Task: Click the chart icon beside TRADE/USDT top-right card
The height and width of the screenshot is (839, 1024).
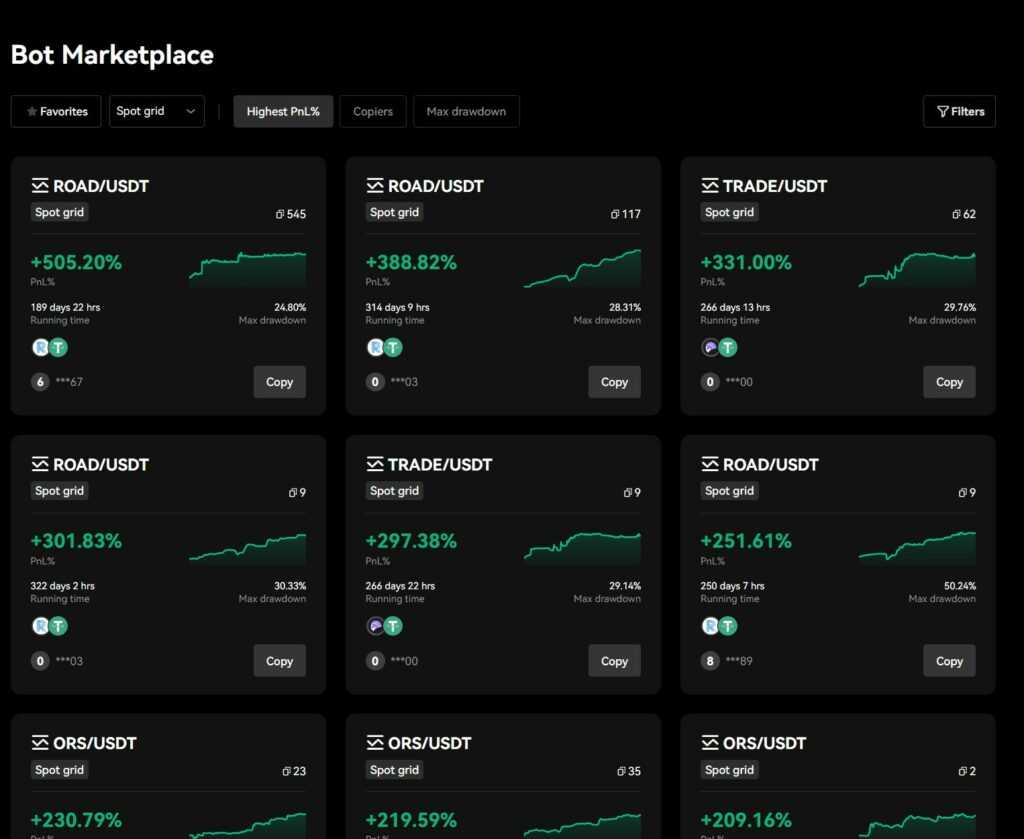Action: point(710,185)
